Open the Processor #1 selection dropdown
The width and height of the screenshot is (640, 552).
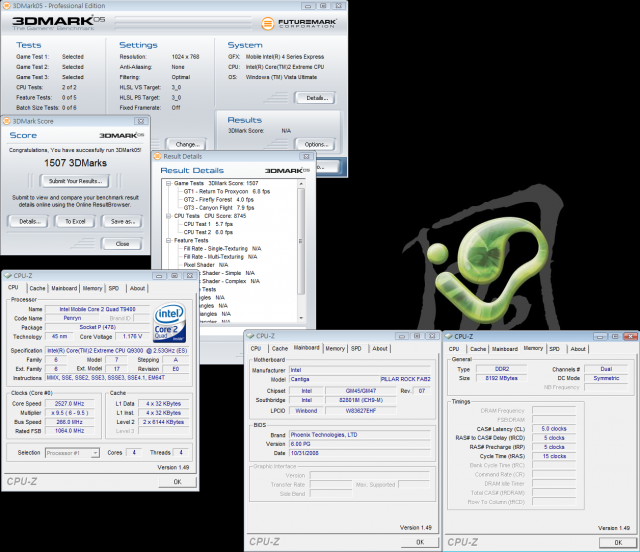[x=72, y=453]
